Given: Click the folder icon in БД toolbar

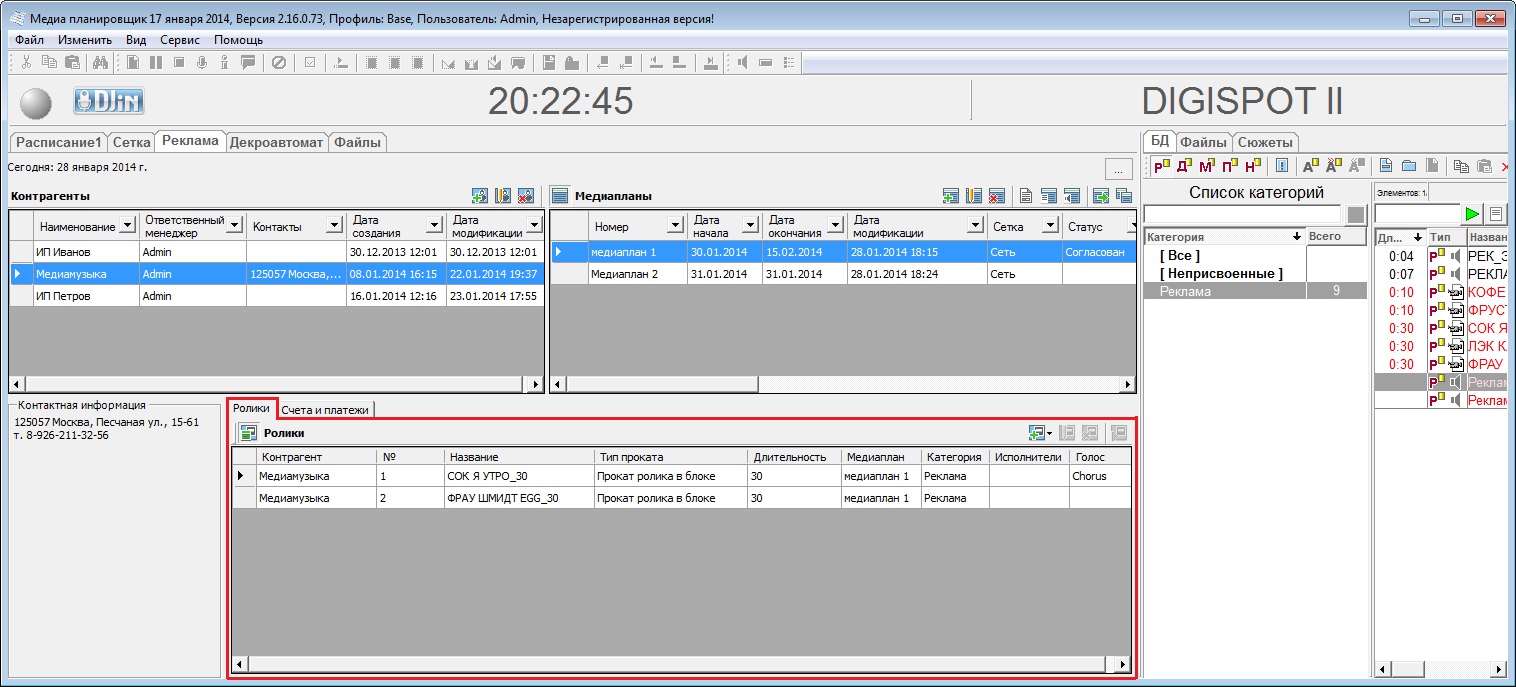Looking at the screenshot, I should [1409, 166].
